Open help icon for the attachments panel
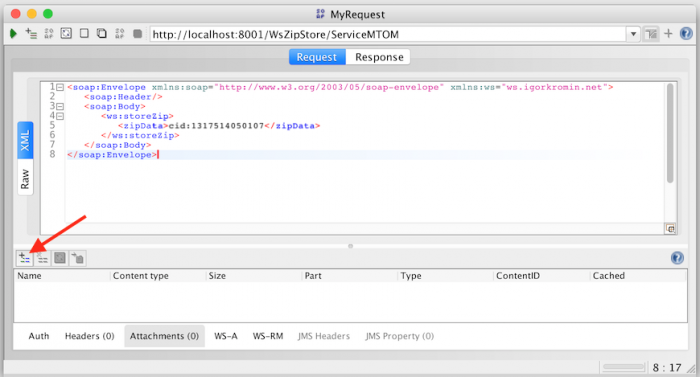 677,258
